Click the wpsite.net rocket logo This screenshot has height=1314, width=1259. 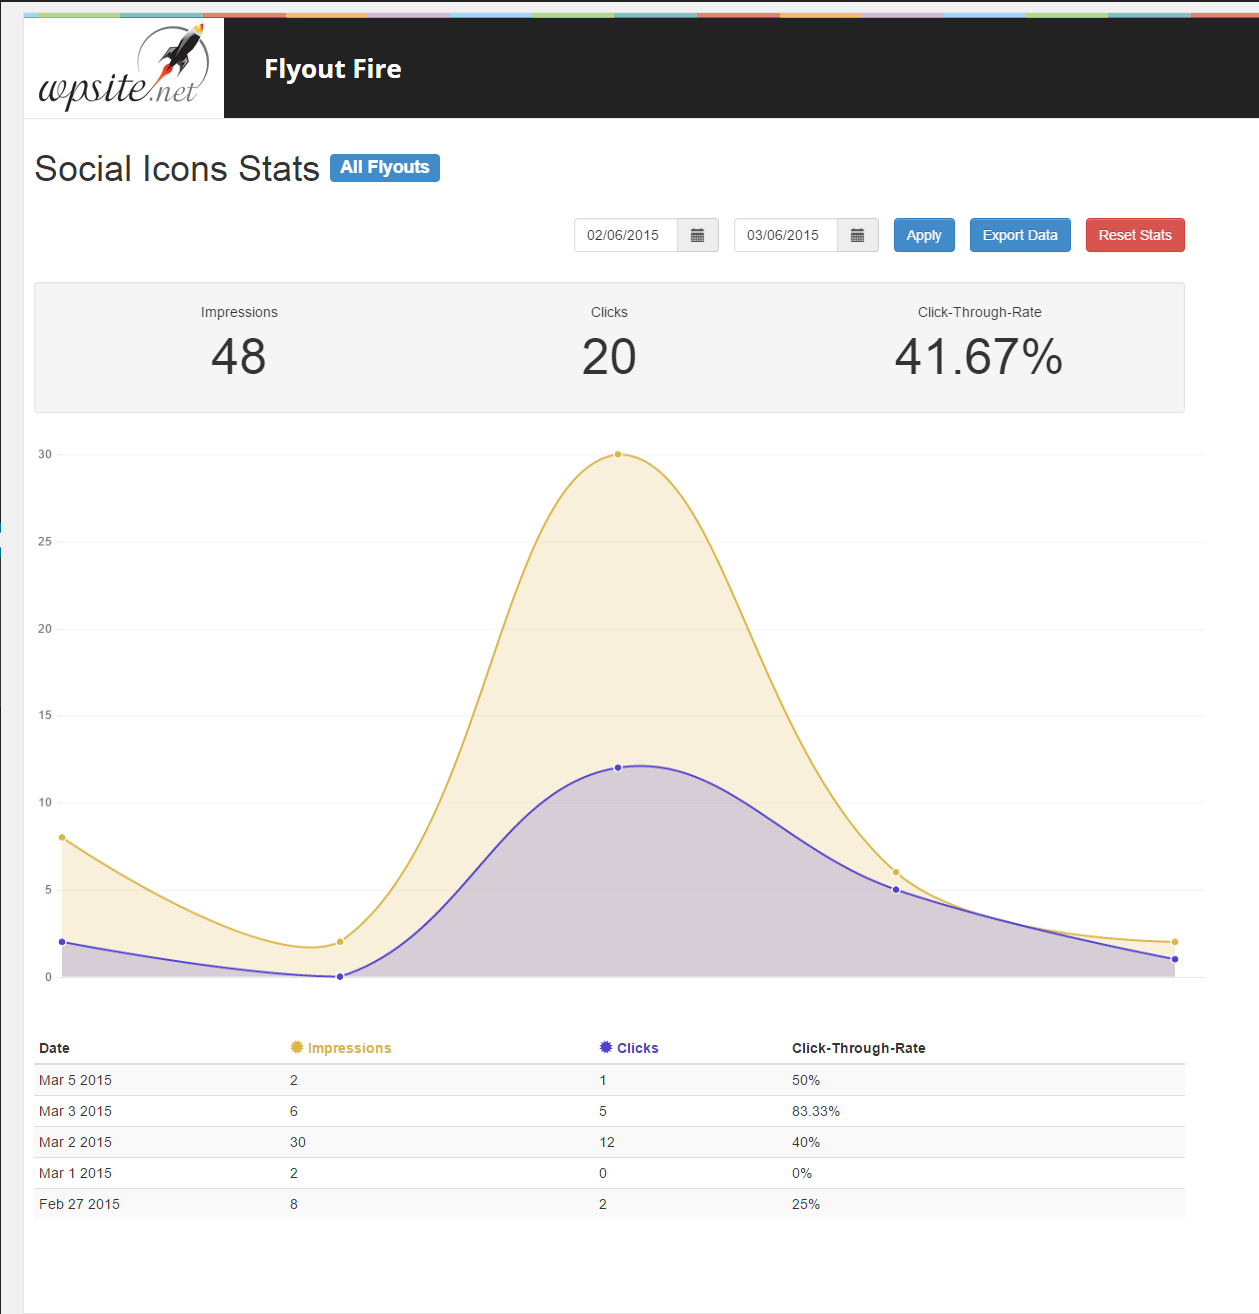pos(124,68)
